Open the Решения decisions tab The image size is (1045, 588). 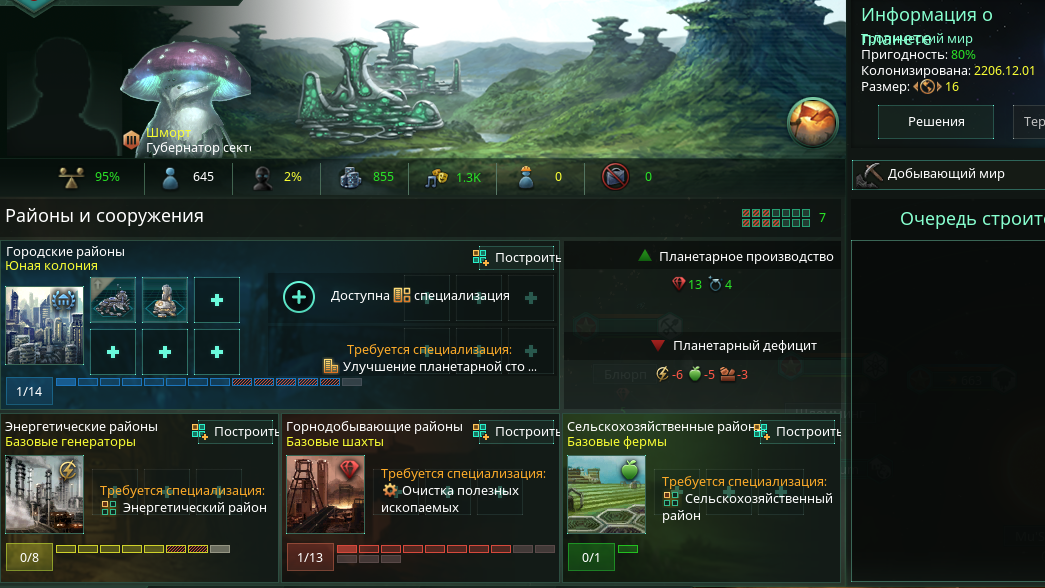tap(936, 121)
